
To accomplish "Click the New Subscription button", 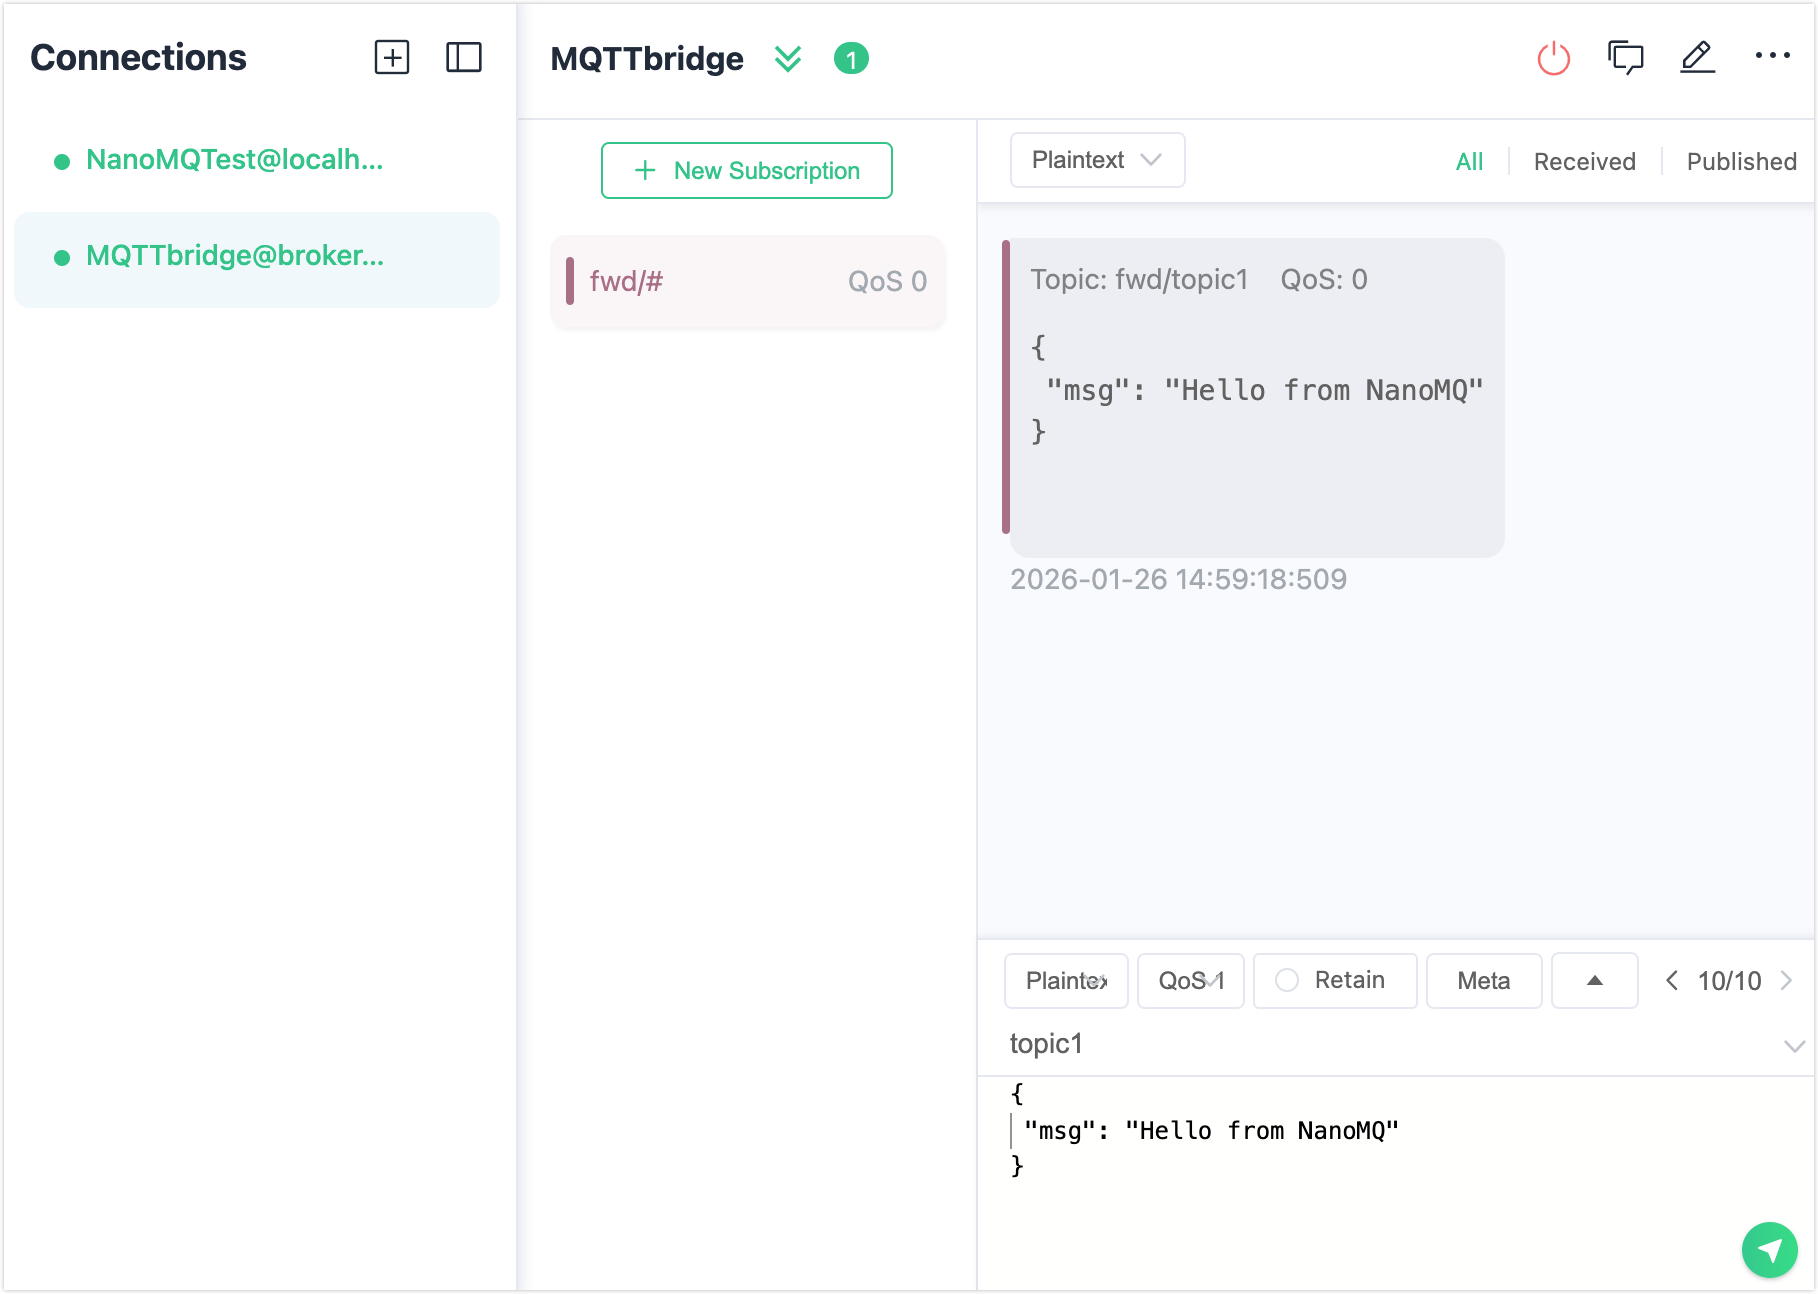I will tap(746, 171).
